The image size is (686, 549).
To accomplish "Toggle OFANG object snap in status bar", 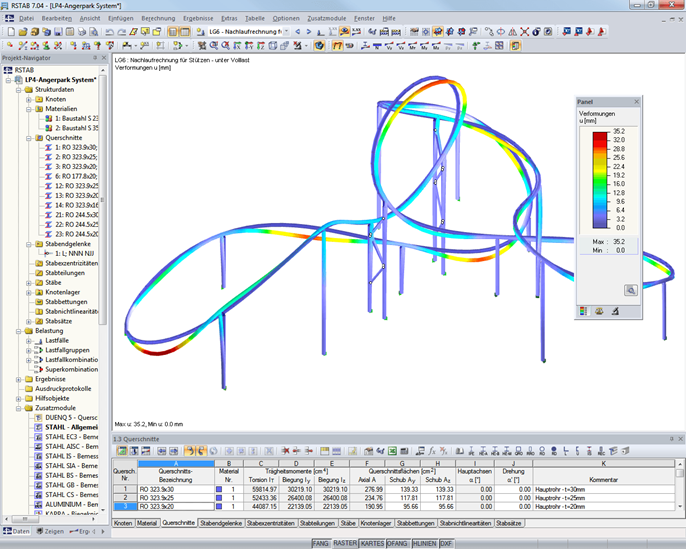I will (x=397, y=543).
